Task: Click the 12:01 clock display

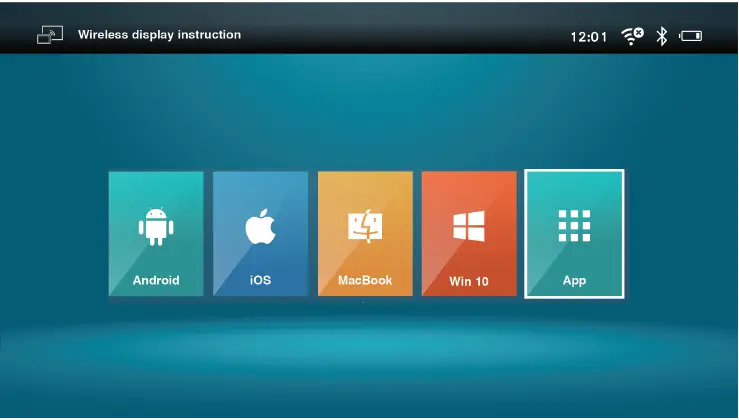Action: (589, 37)
